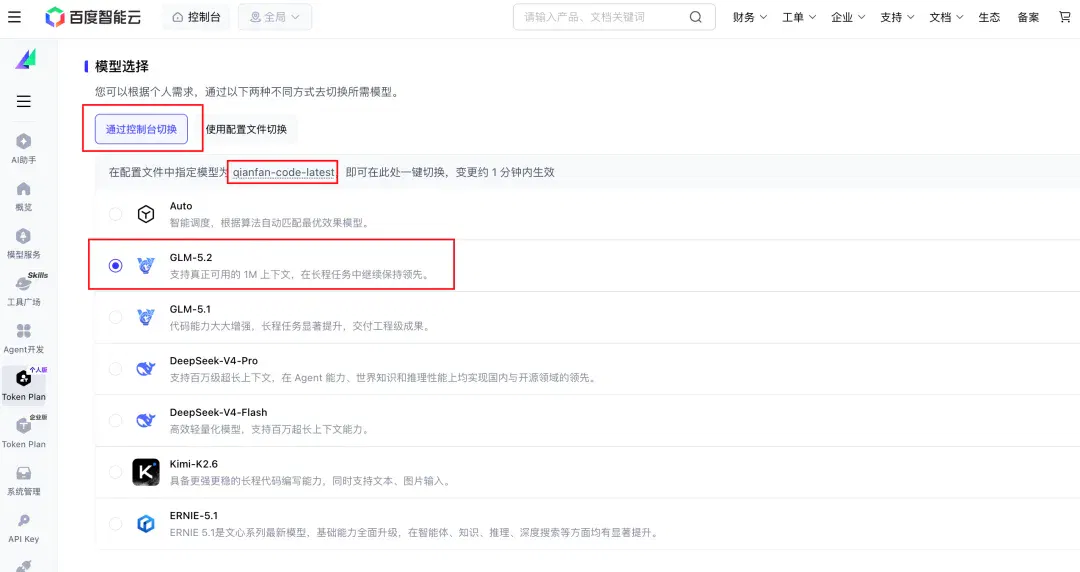Click the GLM-5.2 model logo
The height and width of the screenshot is (572, 1080).
(x=145, y=265)
